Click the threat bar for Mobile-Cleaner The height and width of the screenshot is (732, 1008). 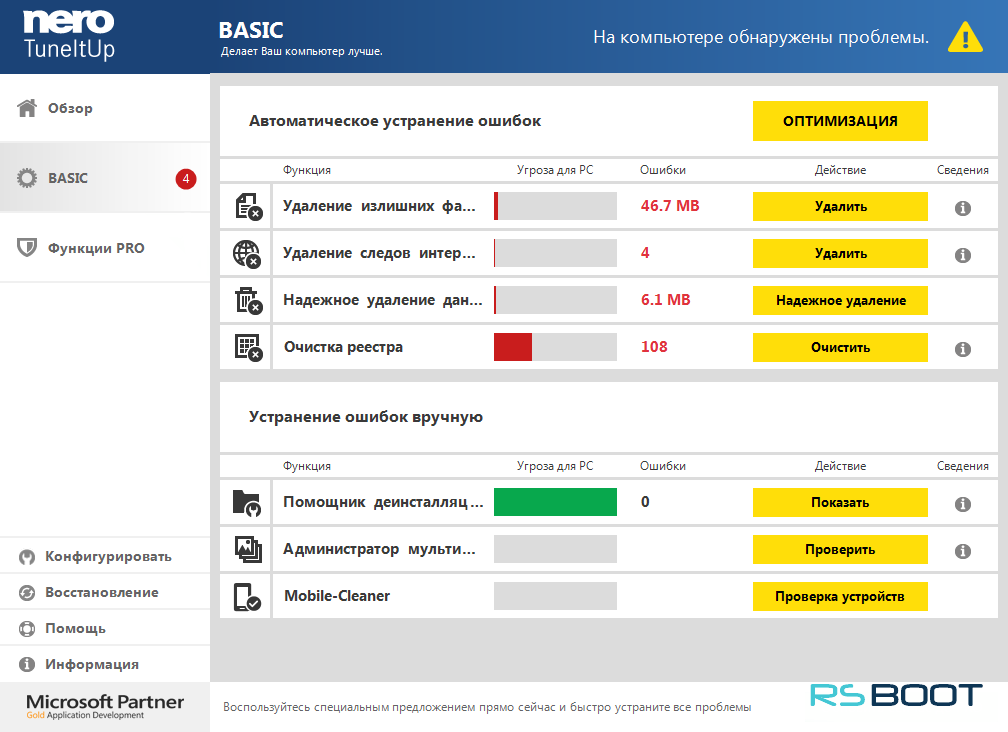point(555,596)
